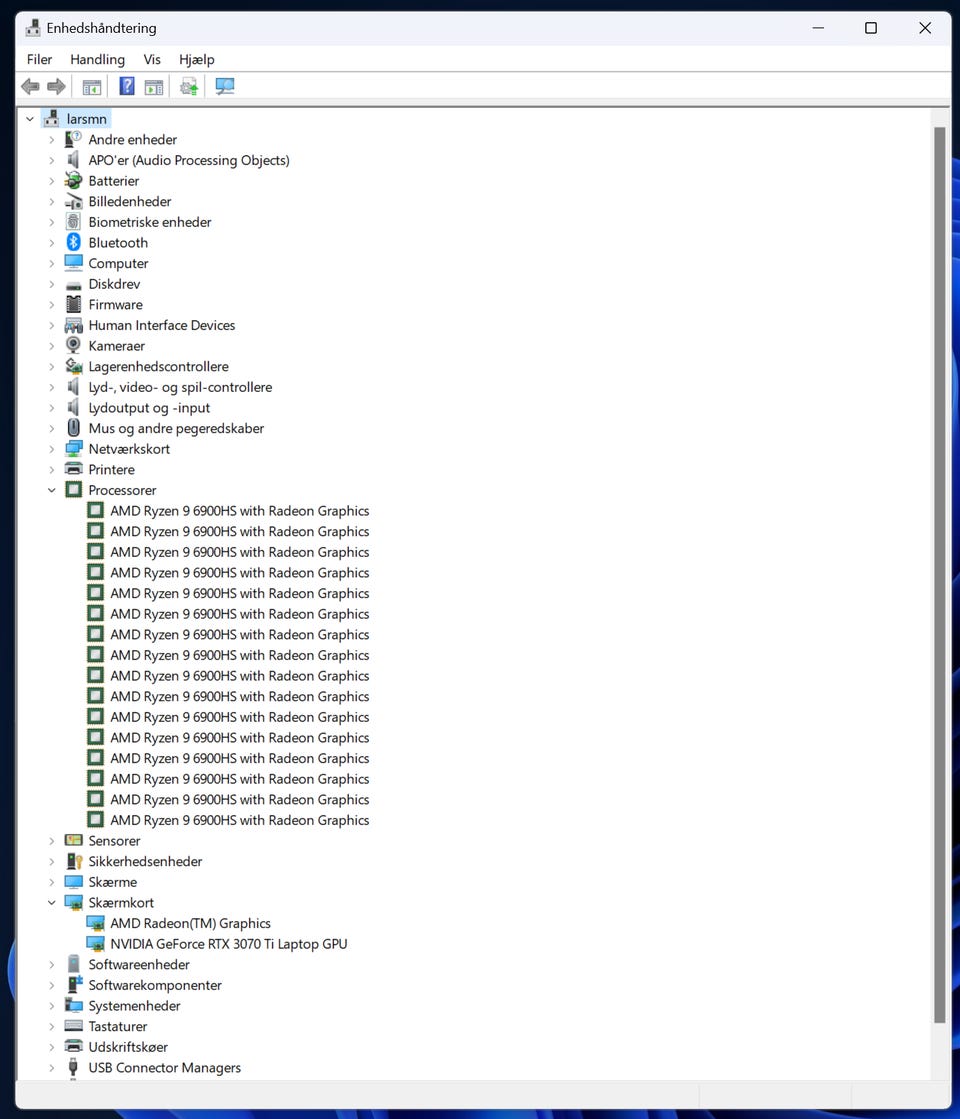Collapse the Processorer category
This screenshot has height=1119, width=960.
point(51,490)
